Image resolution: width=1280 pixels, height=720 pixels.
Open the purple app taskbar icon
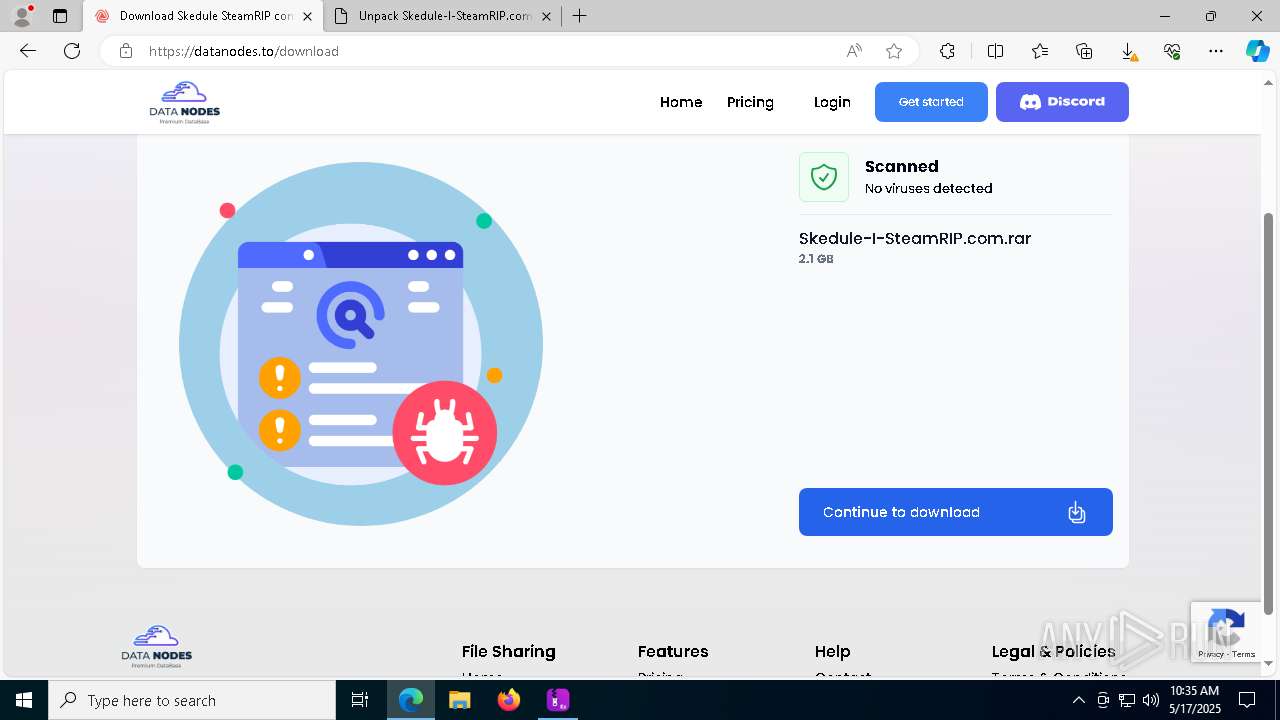(x=557, y=700)
